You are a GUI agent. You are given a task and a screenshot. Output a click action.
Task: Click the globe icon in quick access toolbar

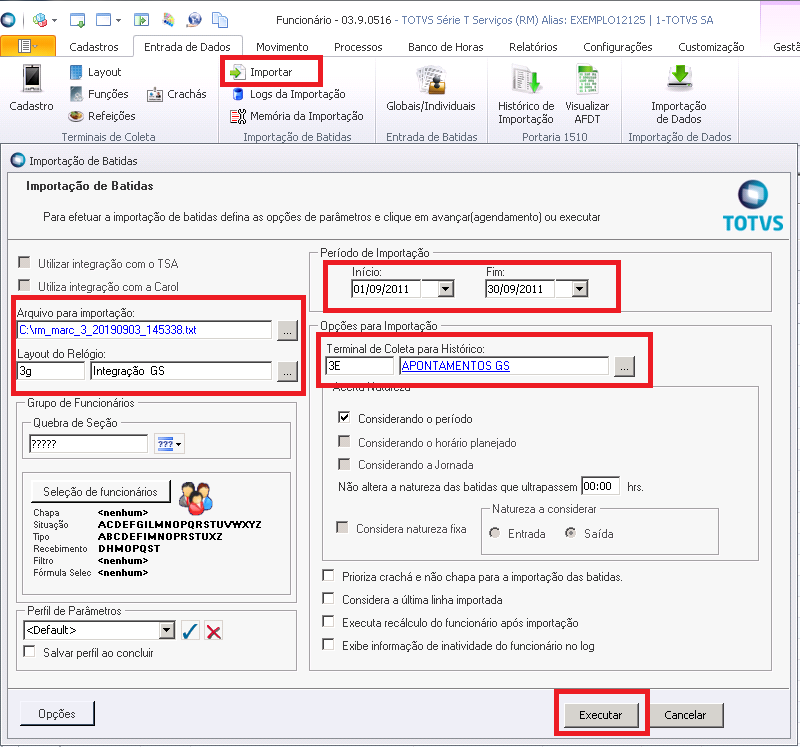194,20
